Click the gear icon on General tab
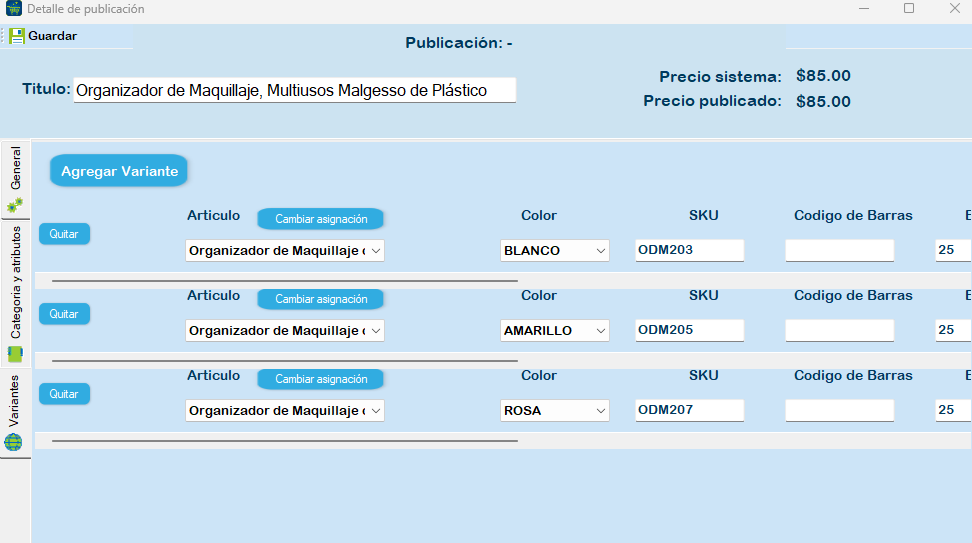Image resolution: width=972 pixels, height=543 pixels. [15, 205]
